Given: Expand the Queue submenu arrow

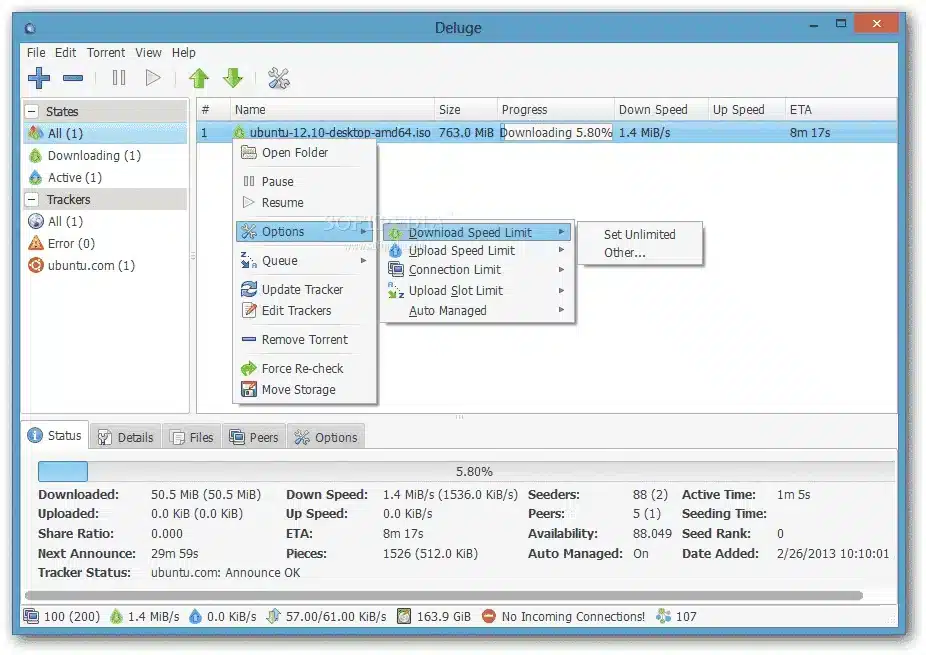Looking at the screenshot, I should [364, 260].
